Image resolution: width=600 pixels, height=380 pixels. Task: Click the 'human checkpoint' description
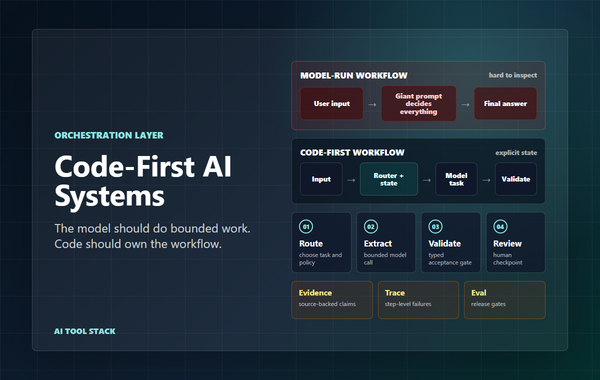click(x=508, y=259)
